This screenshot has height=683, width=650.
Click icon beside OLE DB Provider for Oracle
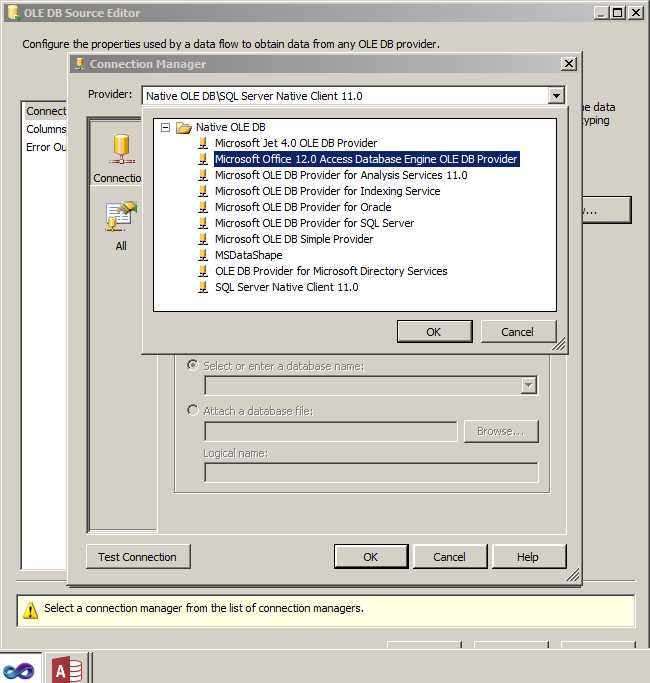pyautogui.click(x=203, y=207)
